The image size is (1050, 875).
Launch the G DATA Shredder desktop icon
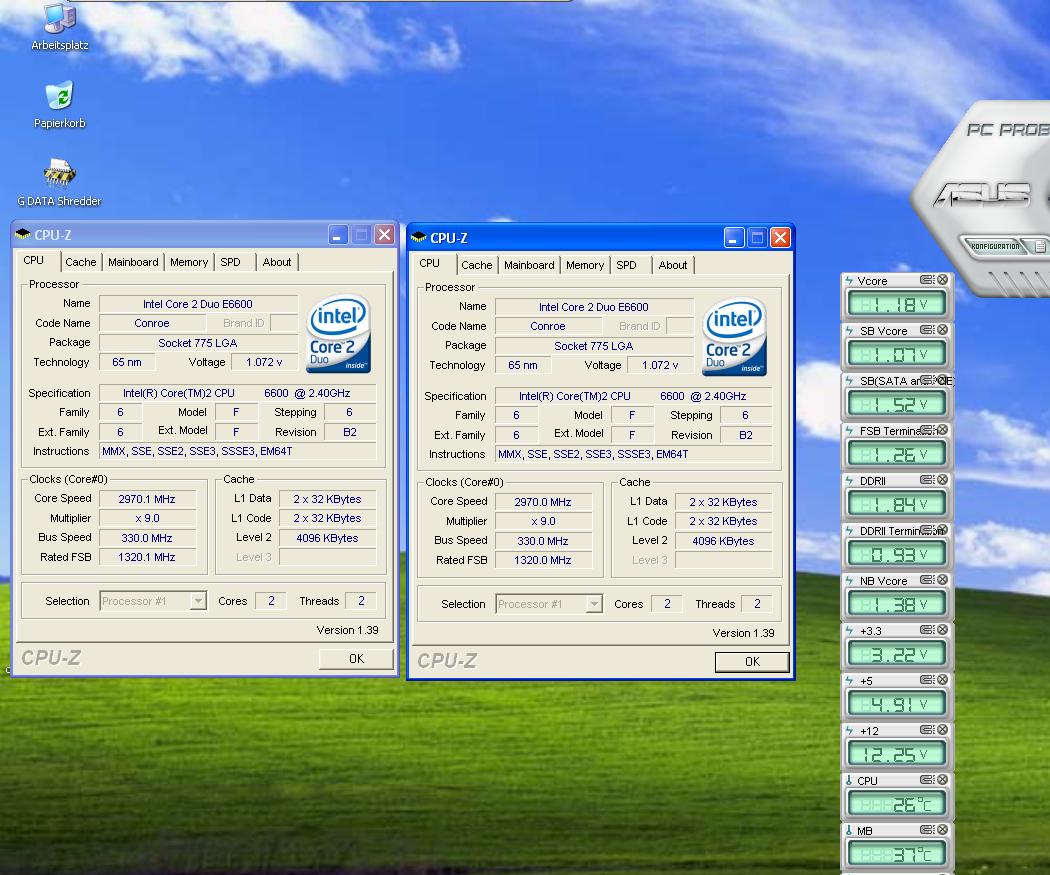pyautogui.click(x=60, y=183)
